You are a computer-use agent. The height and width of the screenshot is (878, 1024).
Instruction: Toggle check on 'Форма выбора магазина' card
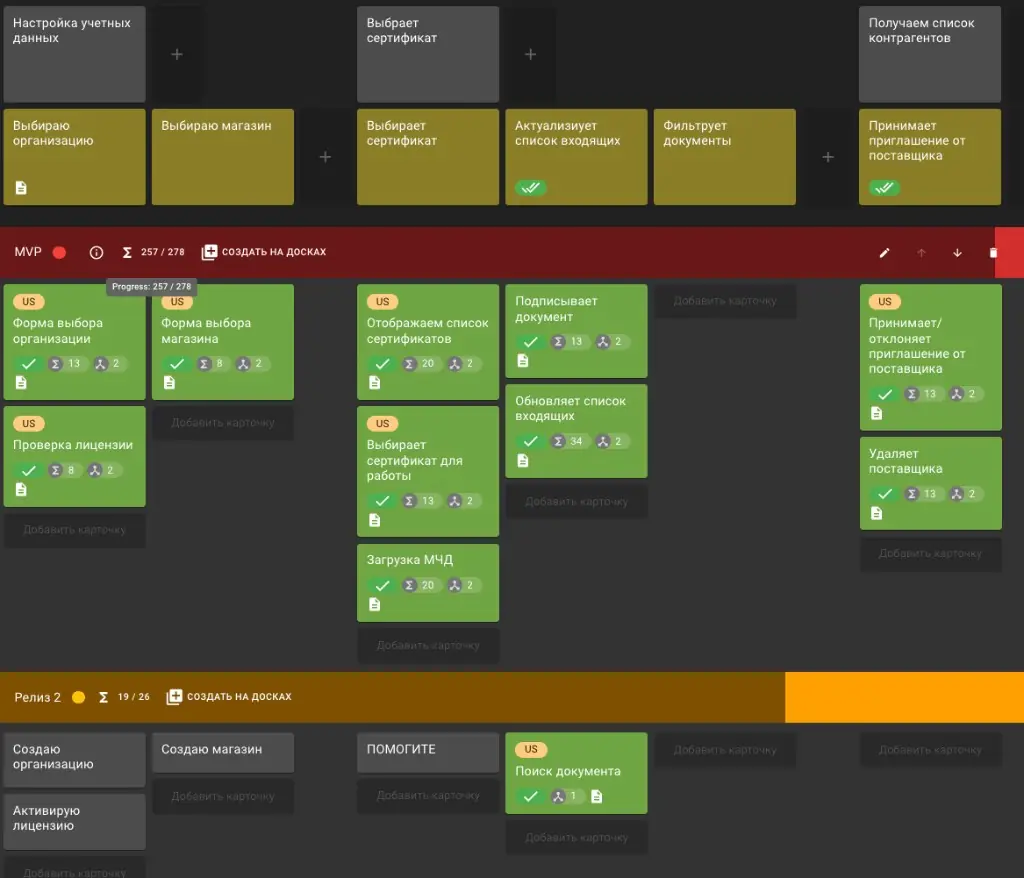pos(177,364)
